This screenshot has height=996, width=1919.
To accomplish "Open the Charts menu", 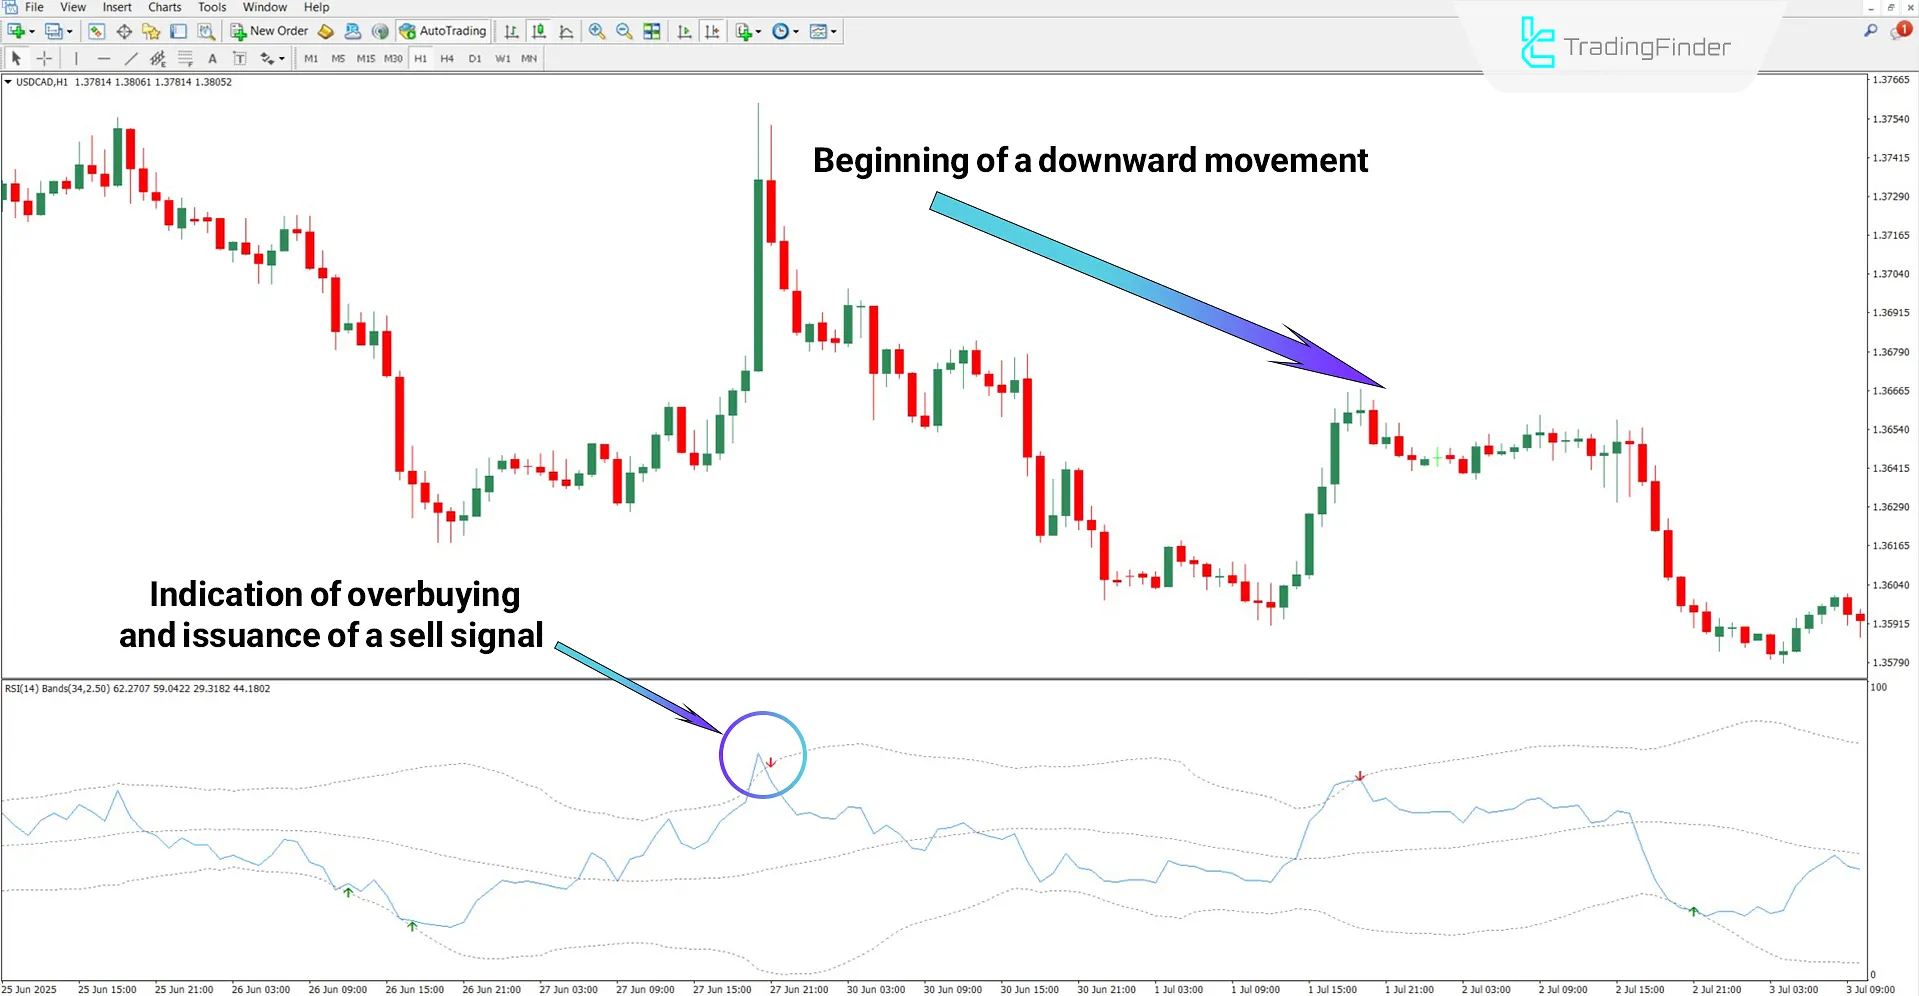I will [x=164, y=7].
